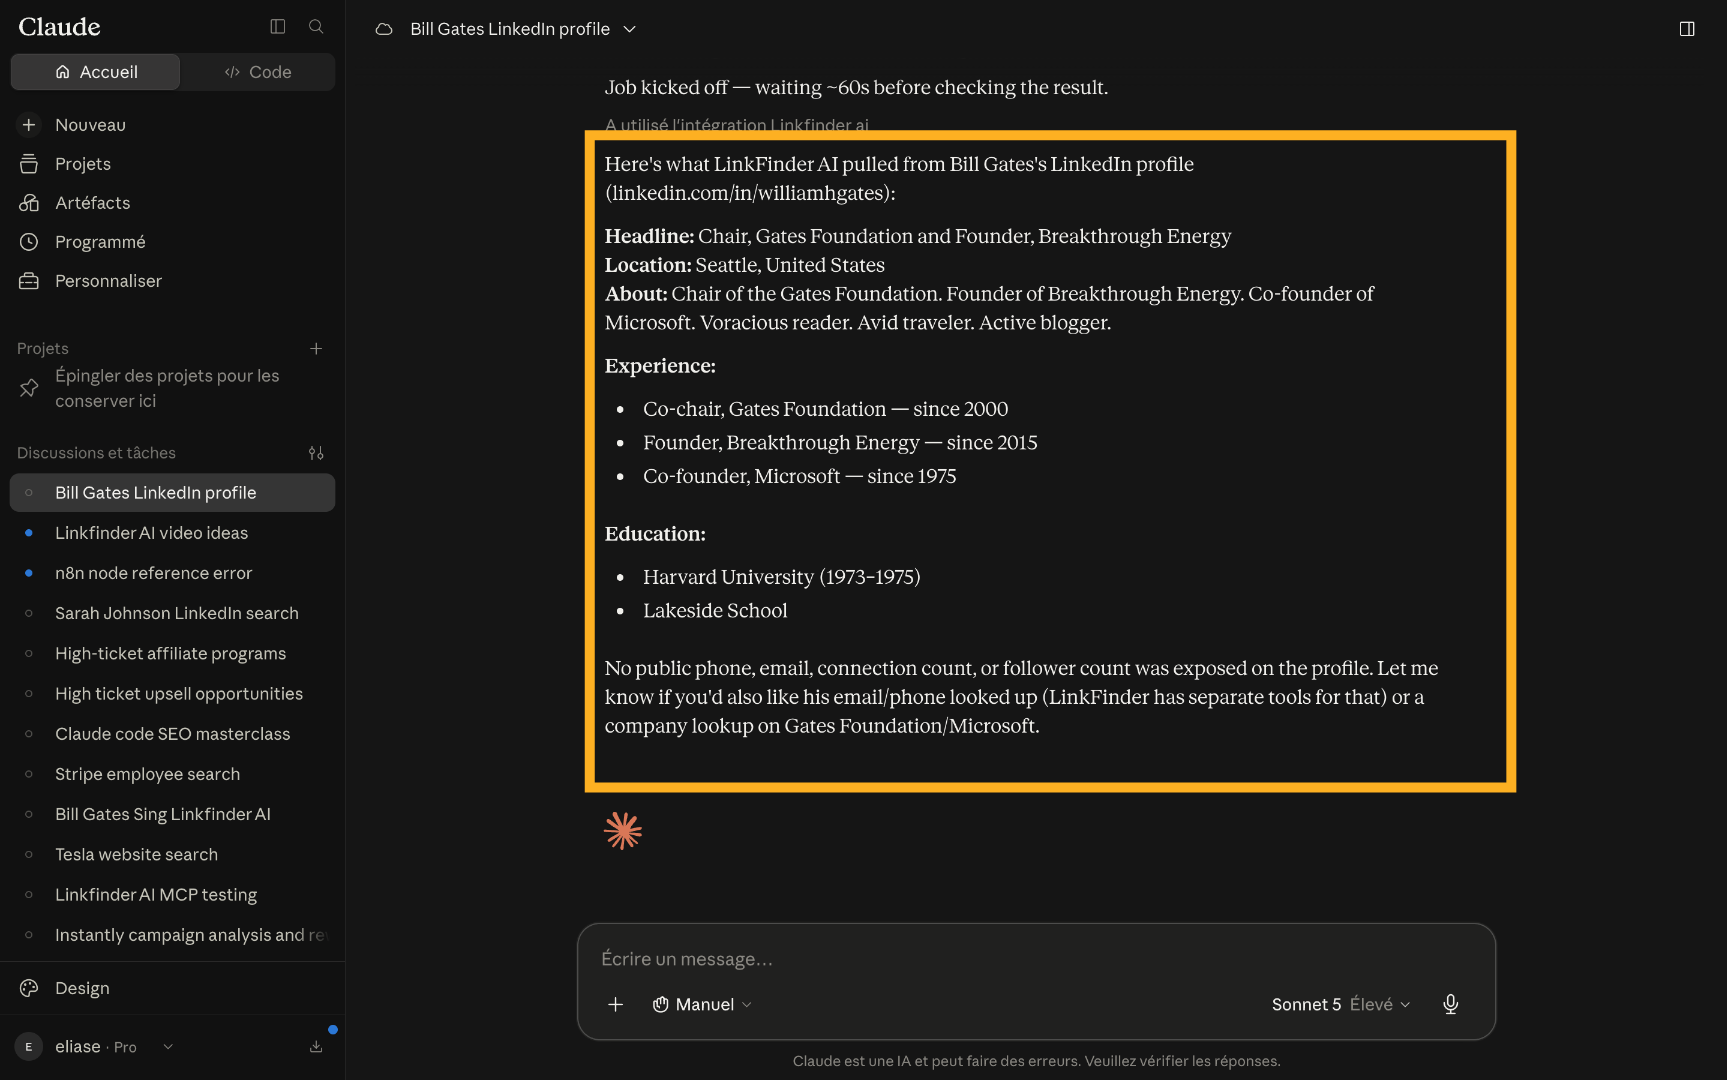Open the right side panel icon
This screenshot has width=1727, height=1080.
tap(1687, 29)
